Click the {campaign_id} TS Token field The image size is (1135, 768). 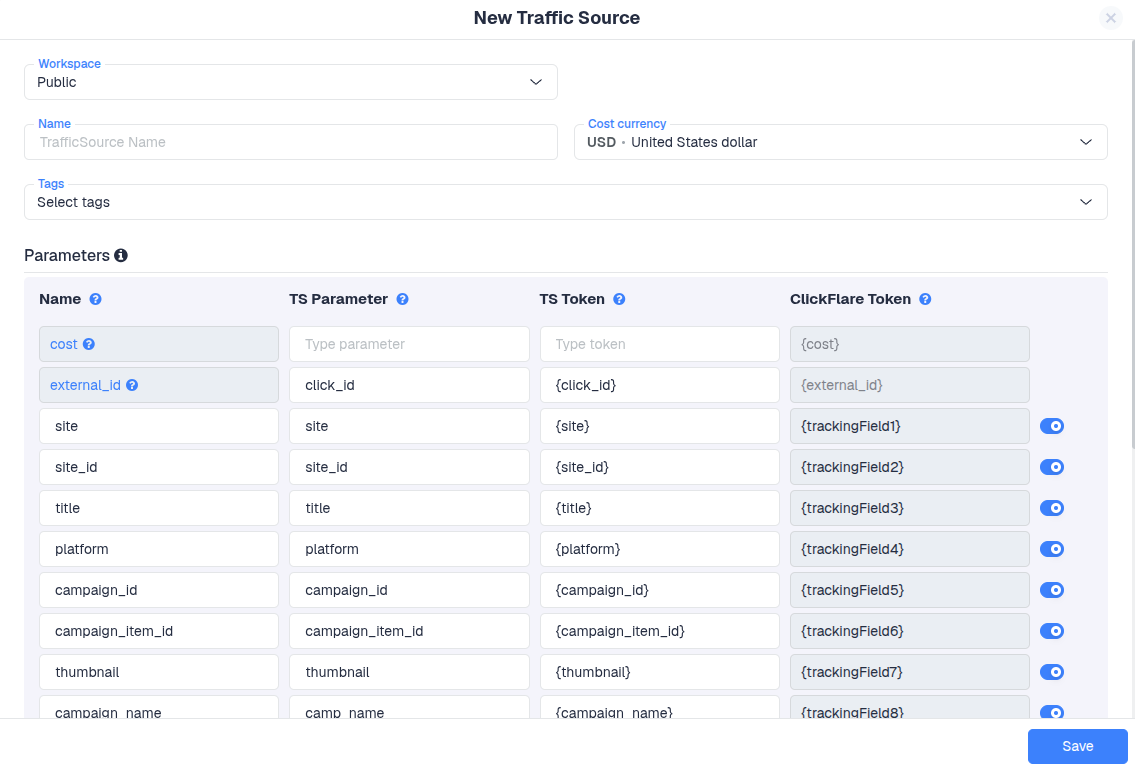[x=659, y=590]
